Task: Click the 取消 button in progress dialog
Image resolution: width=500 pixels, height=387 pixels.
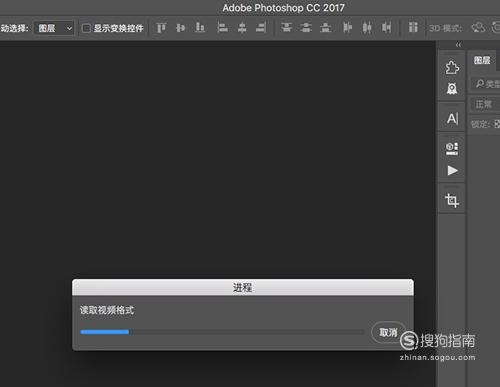Action: [x=388, y=332]
